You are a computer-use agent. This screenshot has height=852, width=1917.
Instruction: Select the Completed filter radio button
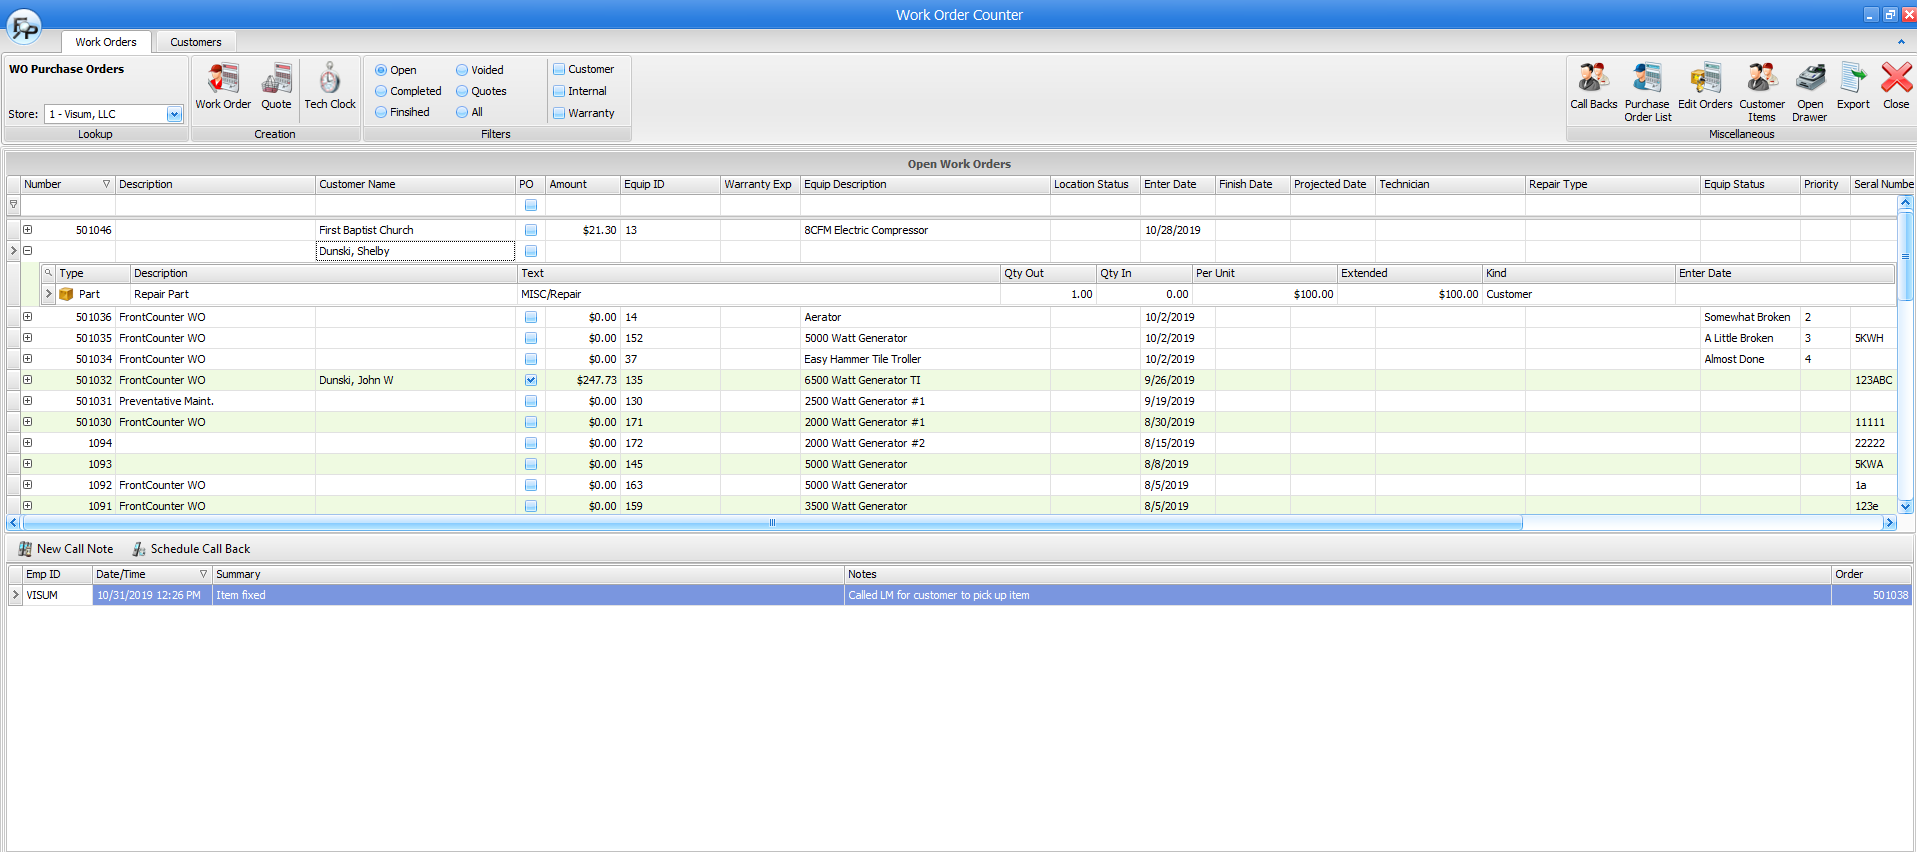[x=381, y=91]
